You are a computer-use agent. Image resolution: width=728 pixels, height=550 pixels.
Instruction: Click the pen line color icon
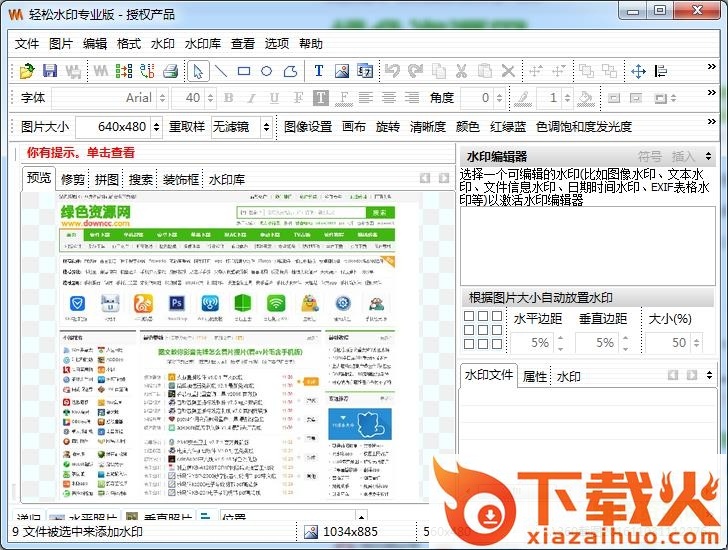tap(523, 98)
